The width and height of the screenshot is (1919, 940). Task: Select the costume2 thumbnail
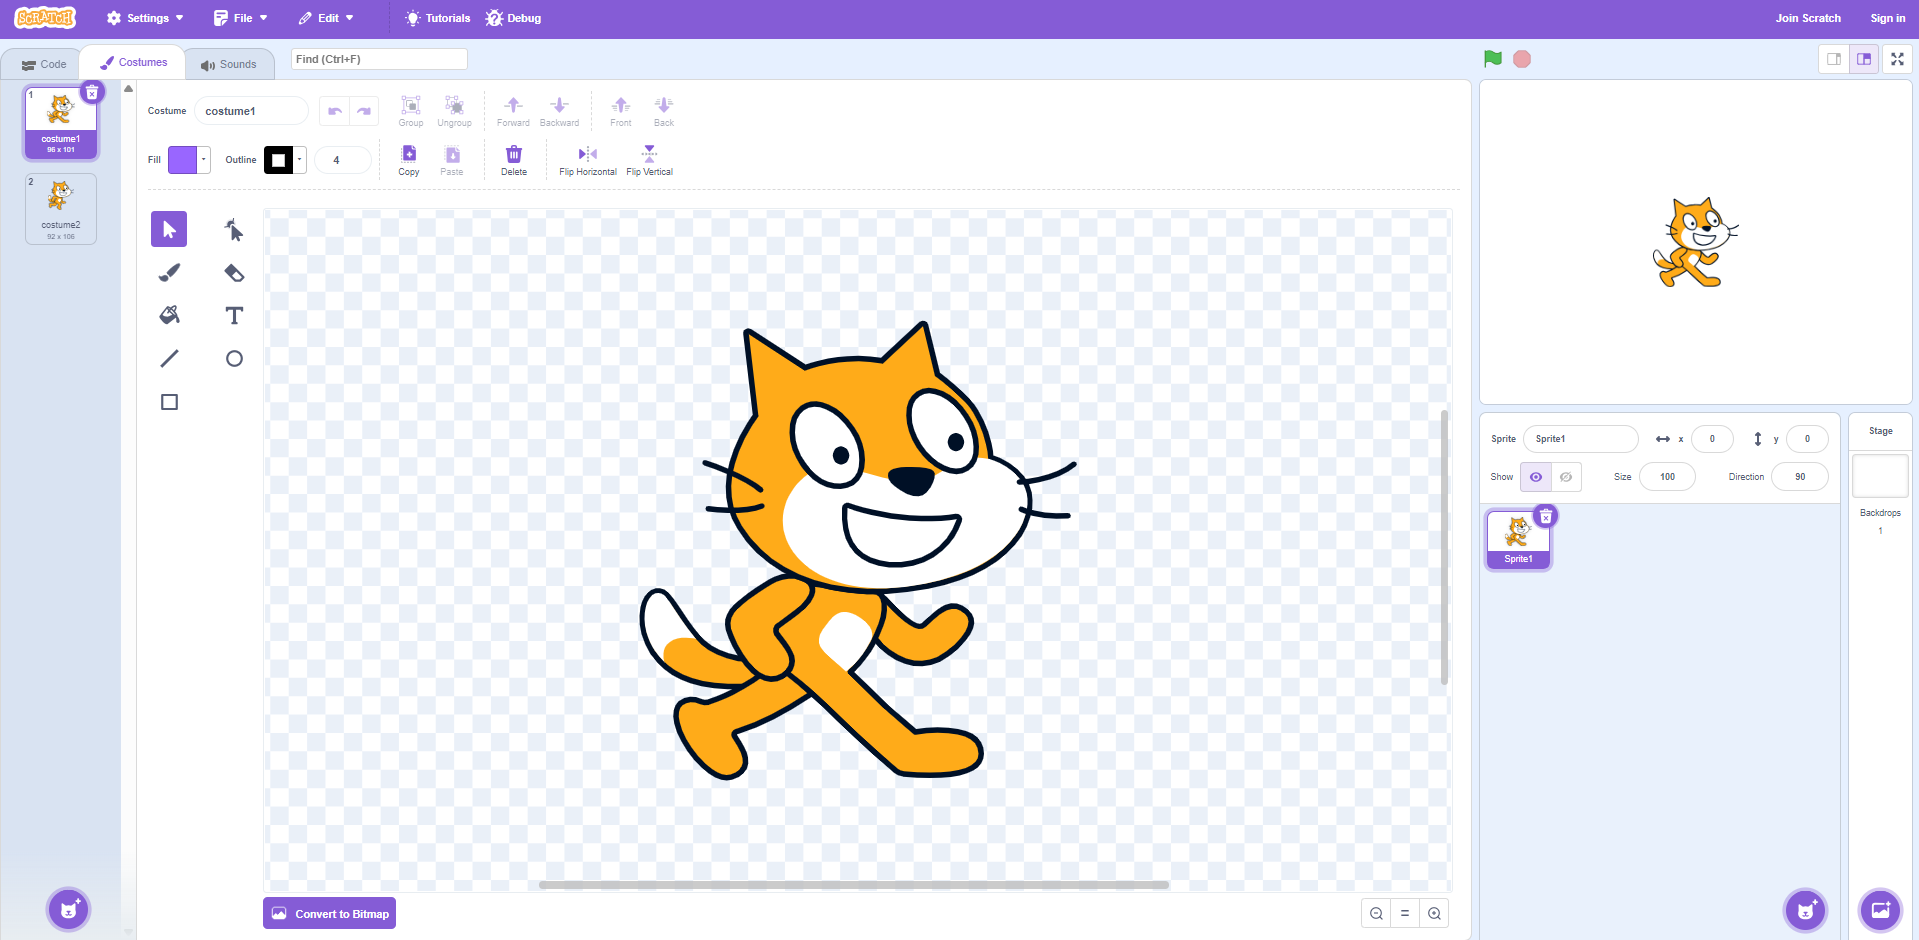[x=61, y=208]
